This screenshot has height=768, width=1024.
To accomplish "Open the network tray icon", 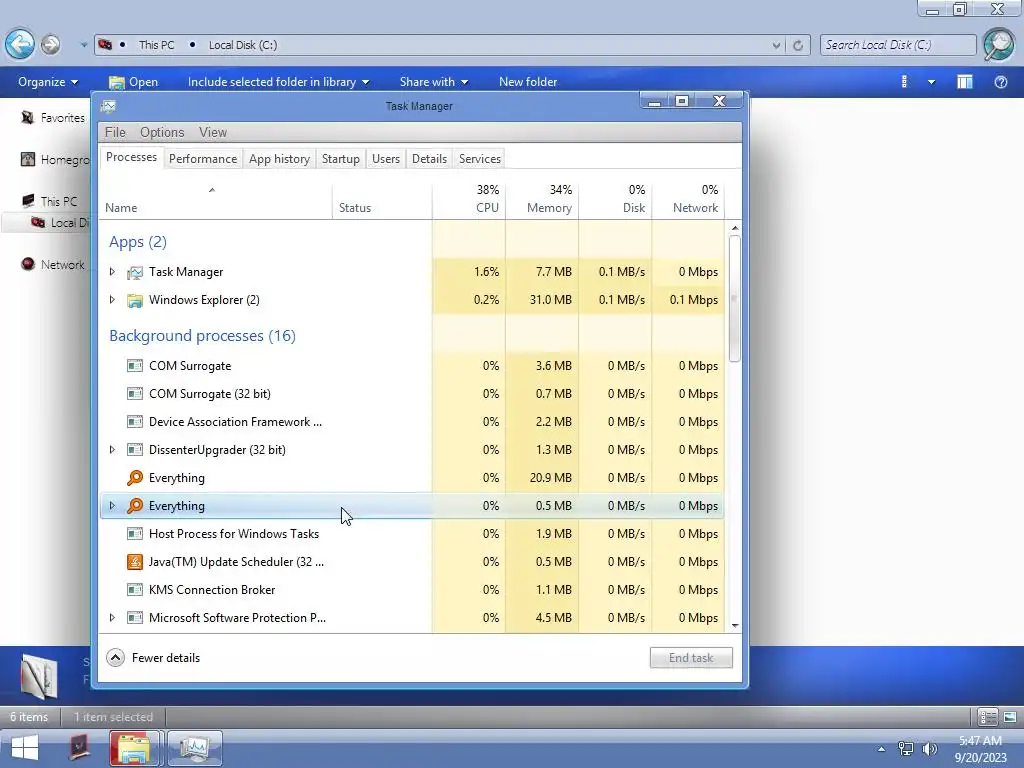I will 906,749.
